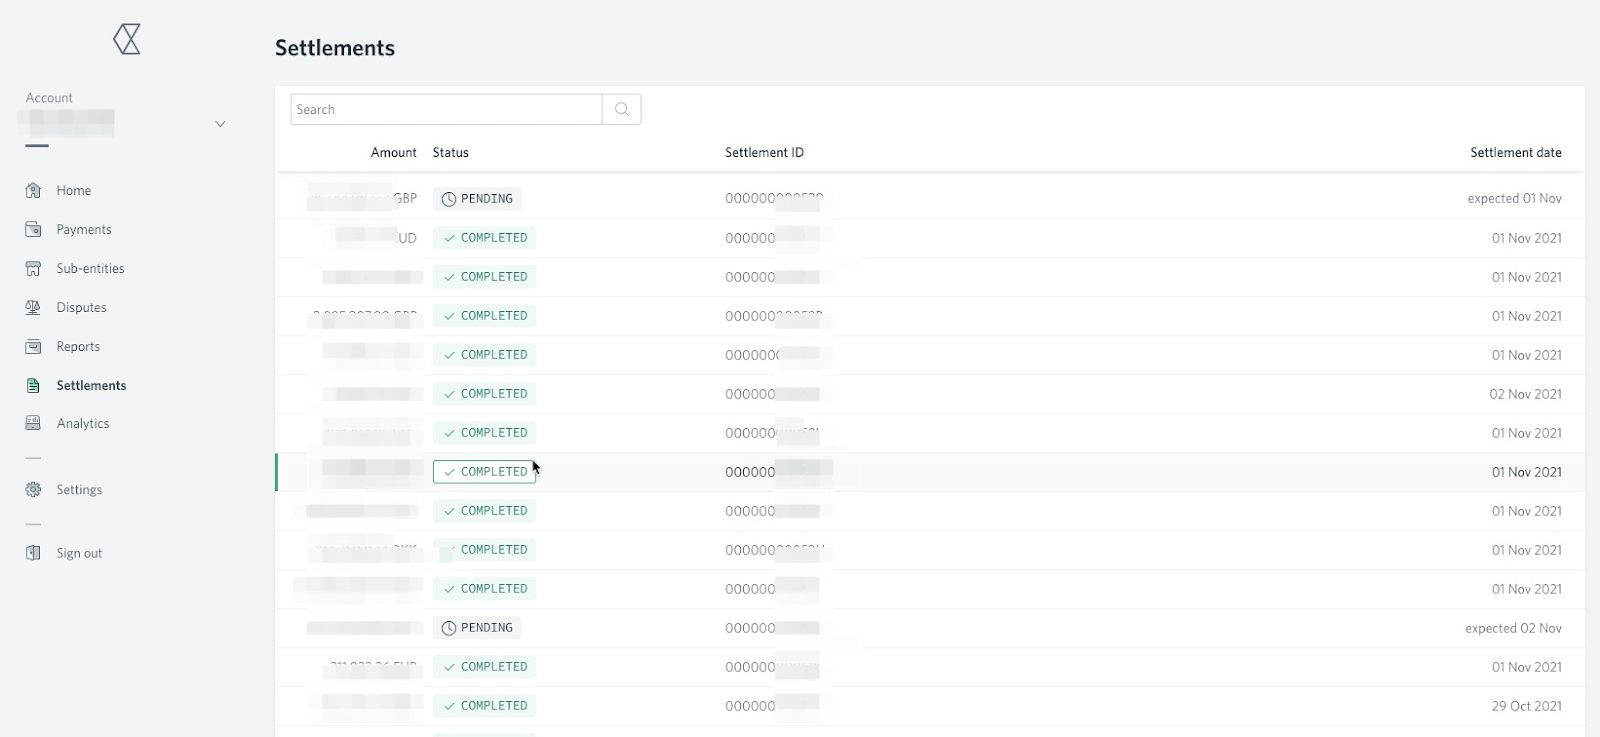Click the magnifier search button

[622, 109]
